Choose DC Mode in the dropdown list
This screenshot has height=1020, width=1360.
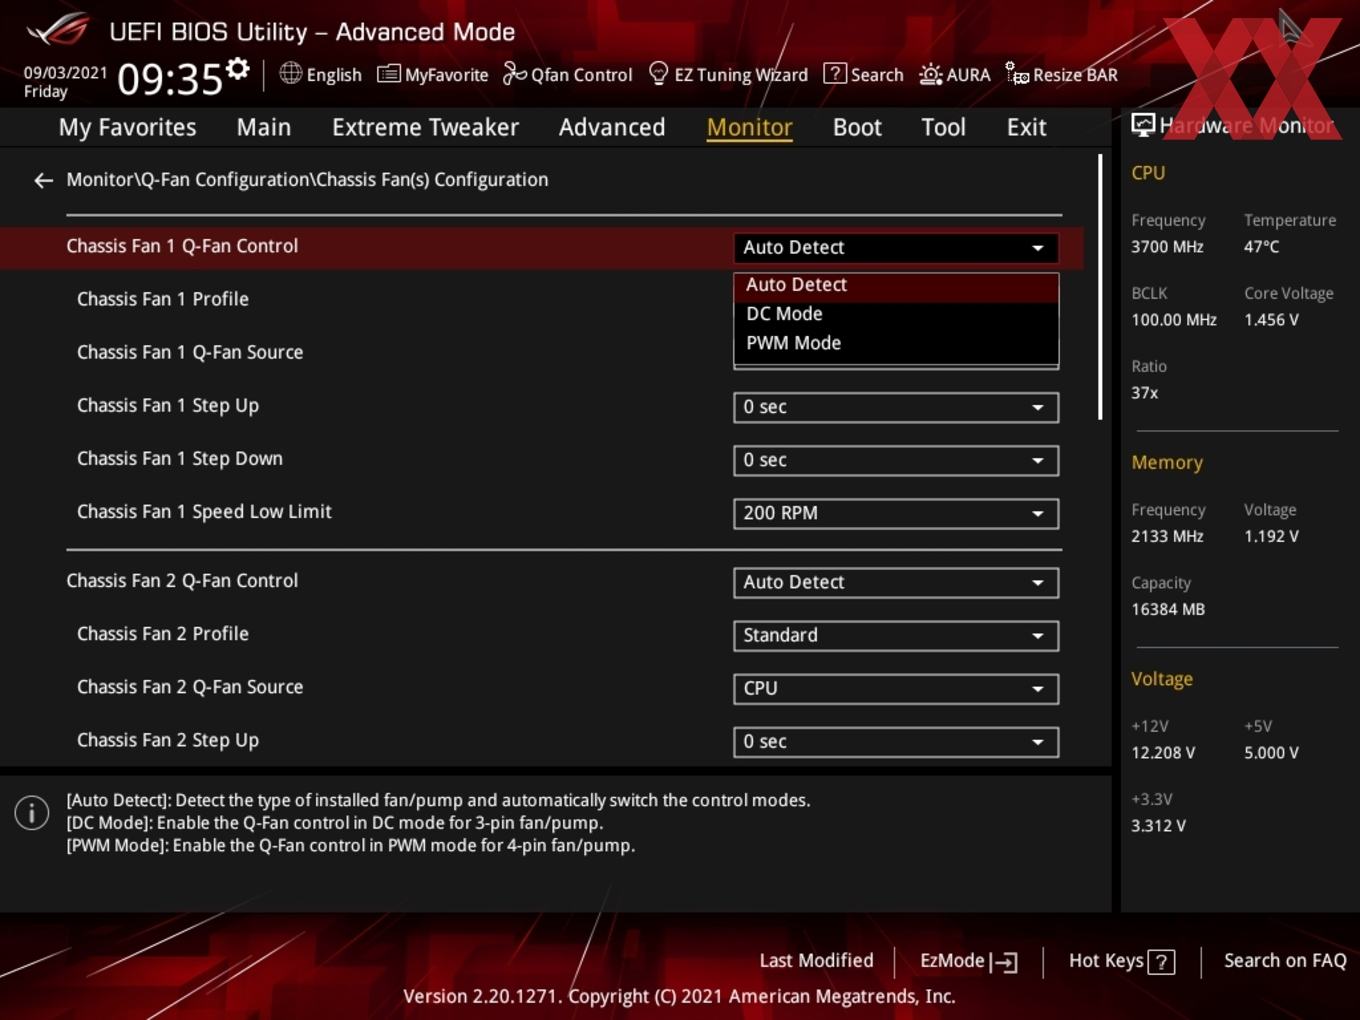click(x=896, y=314)
